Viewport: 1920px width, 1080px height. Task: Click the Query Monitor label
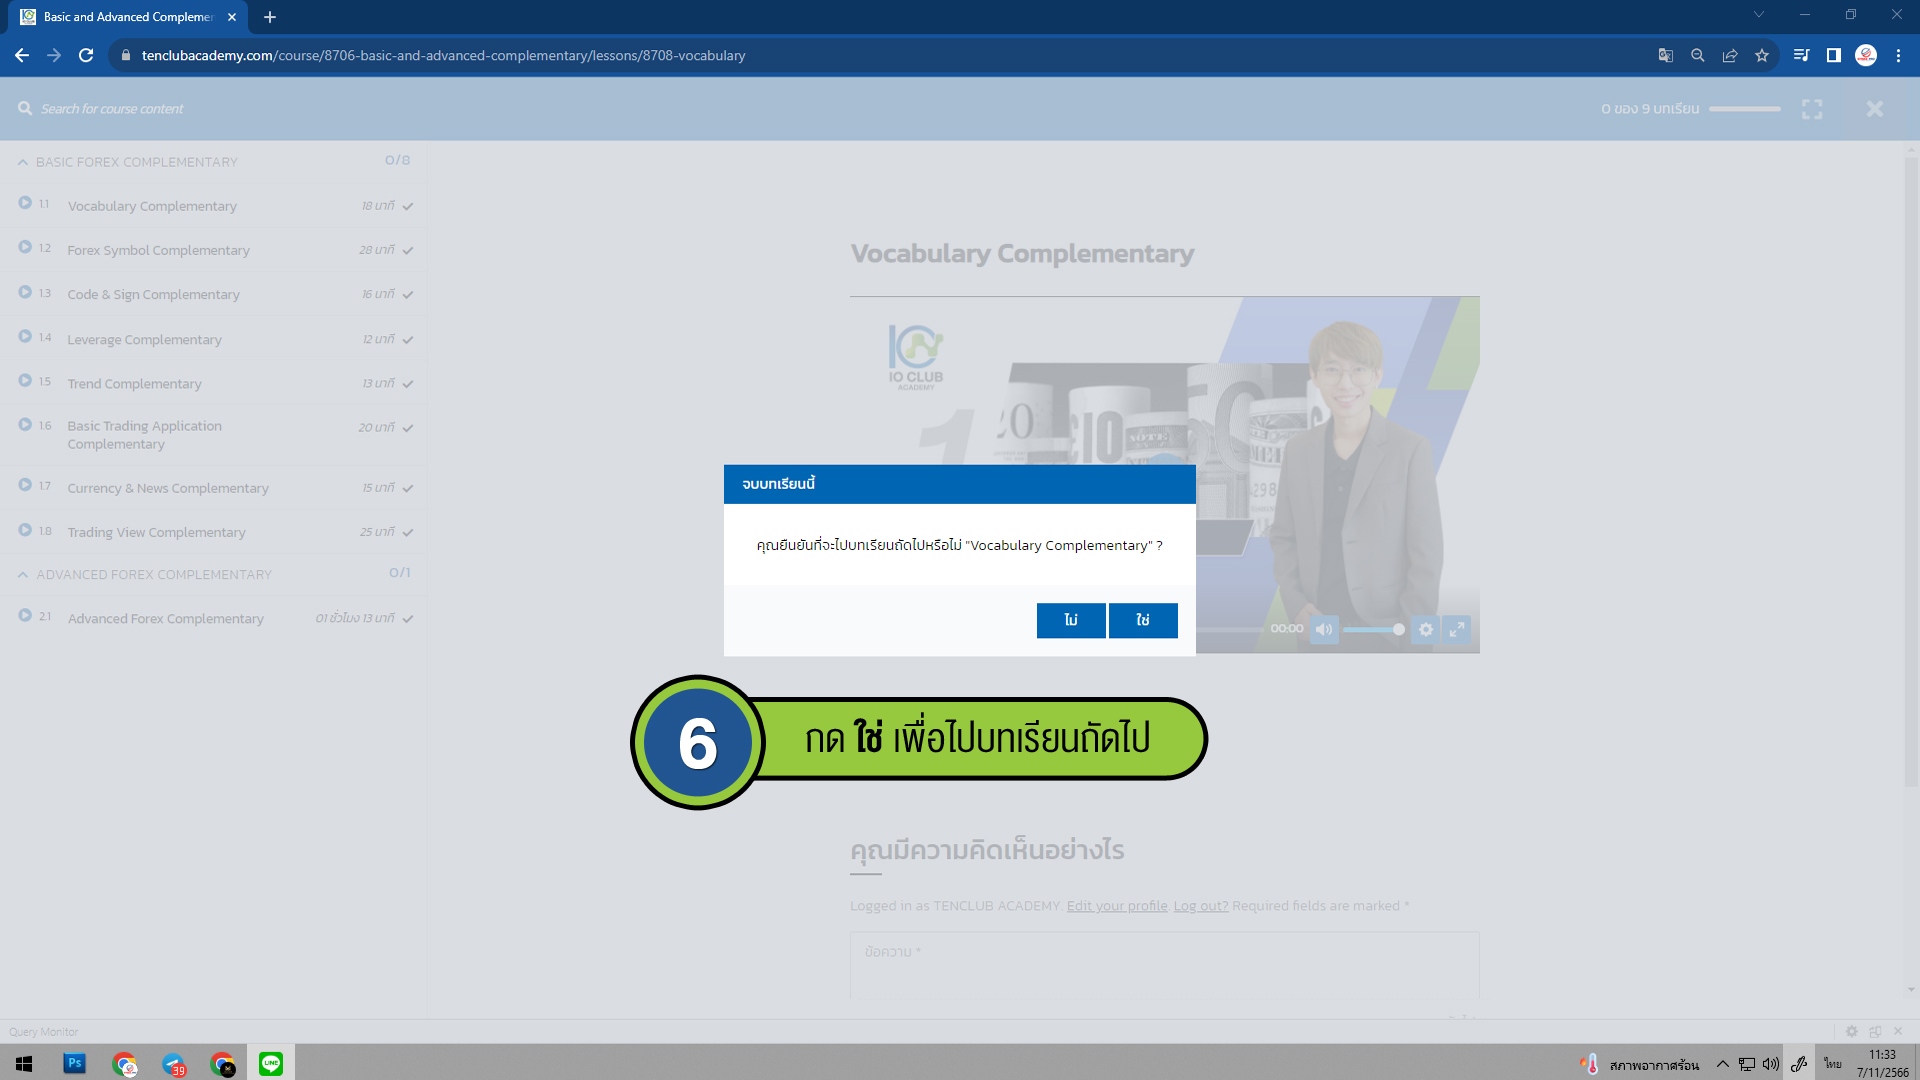click(43, 1032)
